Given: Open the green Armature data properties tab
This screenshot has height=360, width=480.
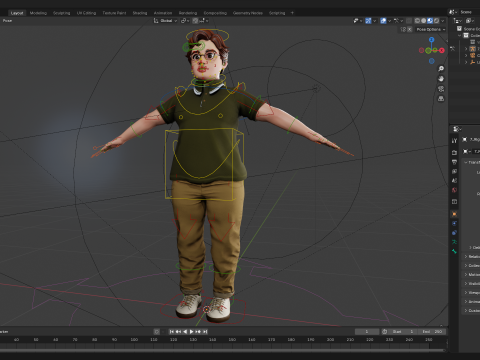Looking at the screenshot, I should tap(454, 242).
